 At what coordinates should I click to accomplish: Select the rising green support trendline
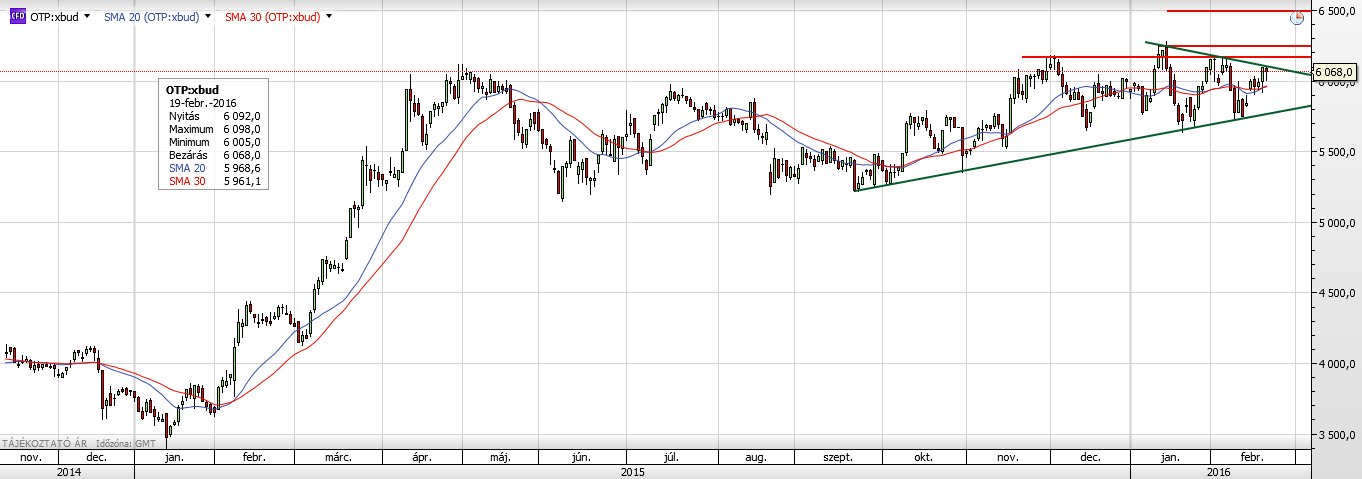[x=1083, y=148]
